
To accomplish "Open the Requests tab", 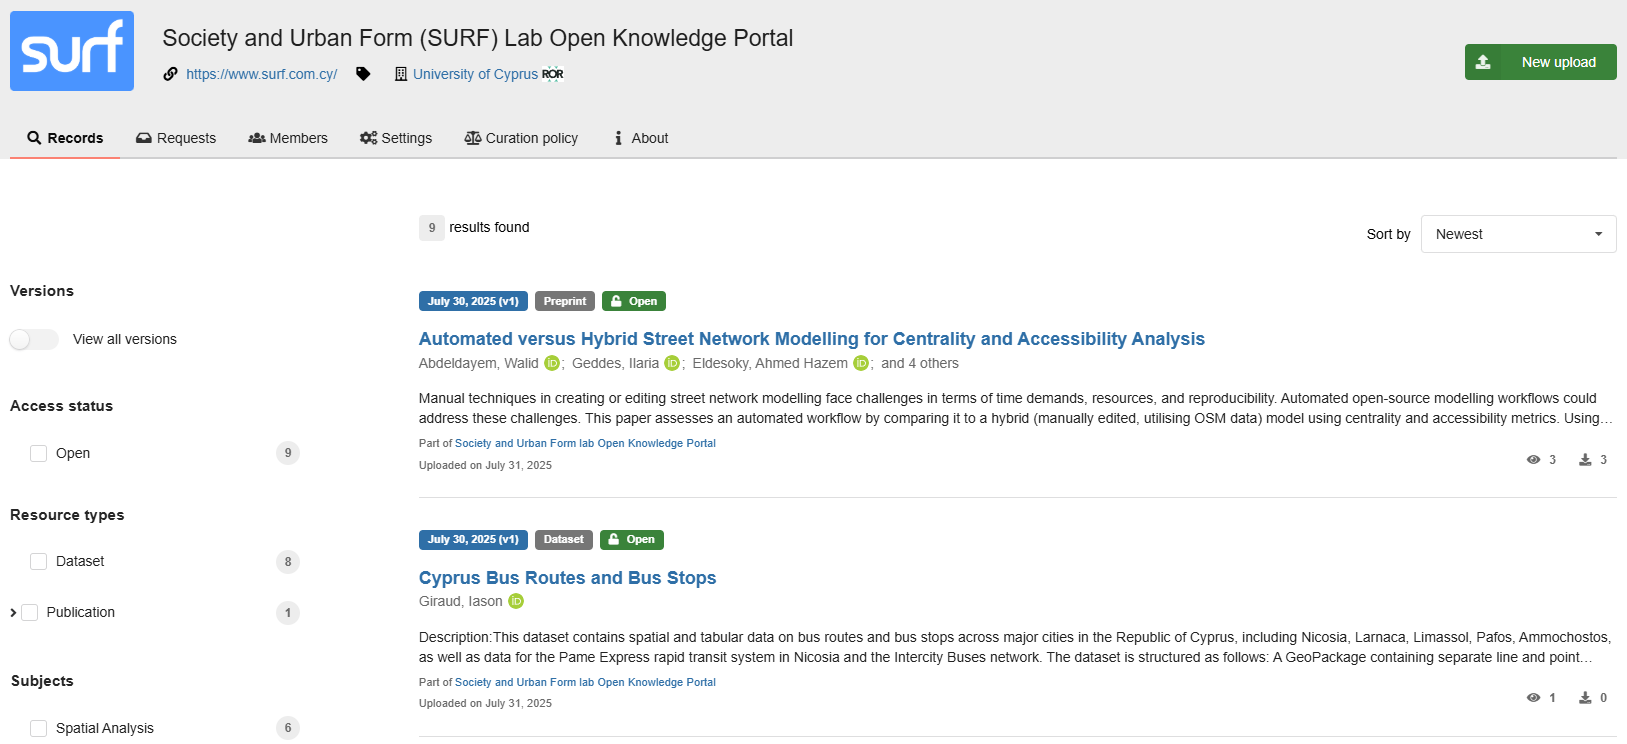I will tap(176, 138).
